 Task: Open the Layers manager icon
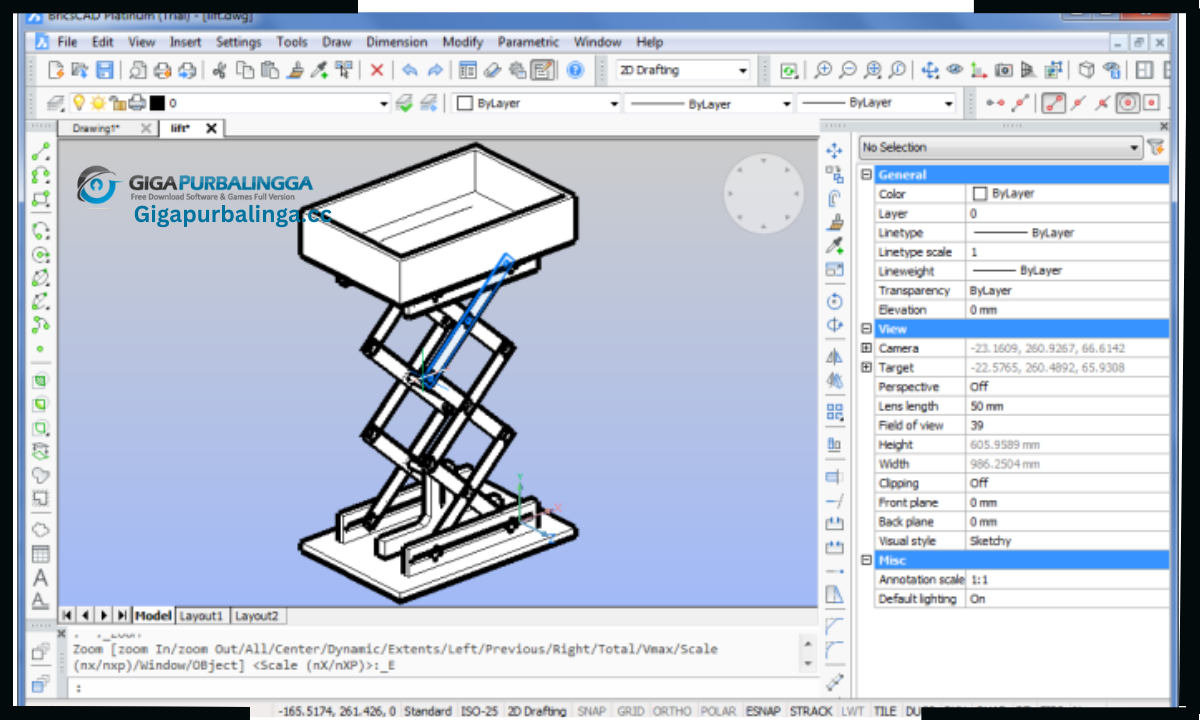(56, 103)
